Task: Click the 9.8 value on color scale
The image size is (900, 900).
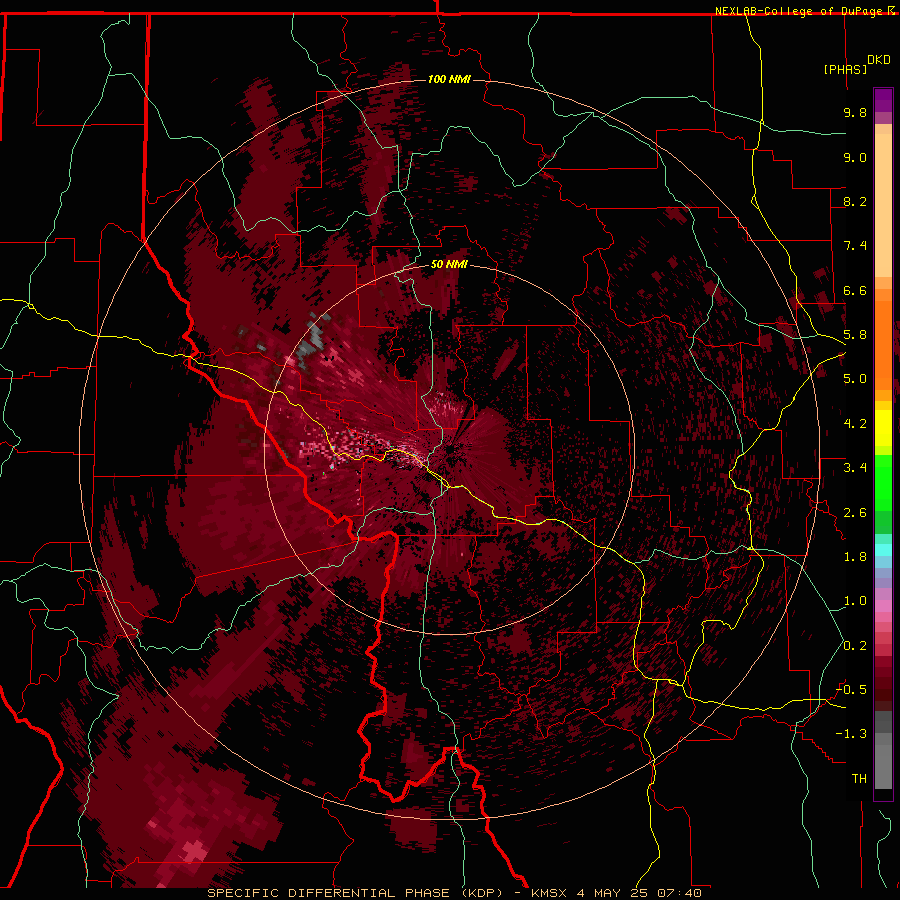Action: [855, 112]
